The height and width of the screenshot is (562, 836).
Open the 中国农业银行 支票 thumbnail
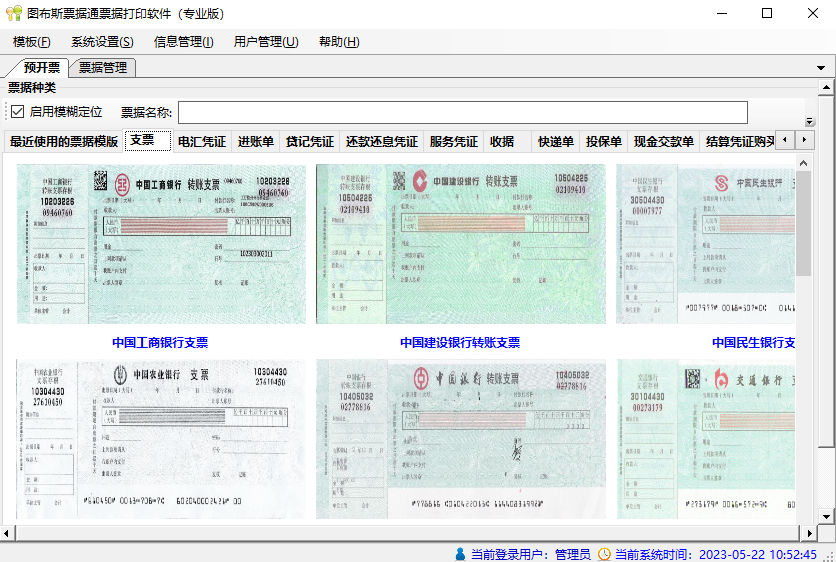[162, 439]
